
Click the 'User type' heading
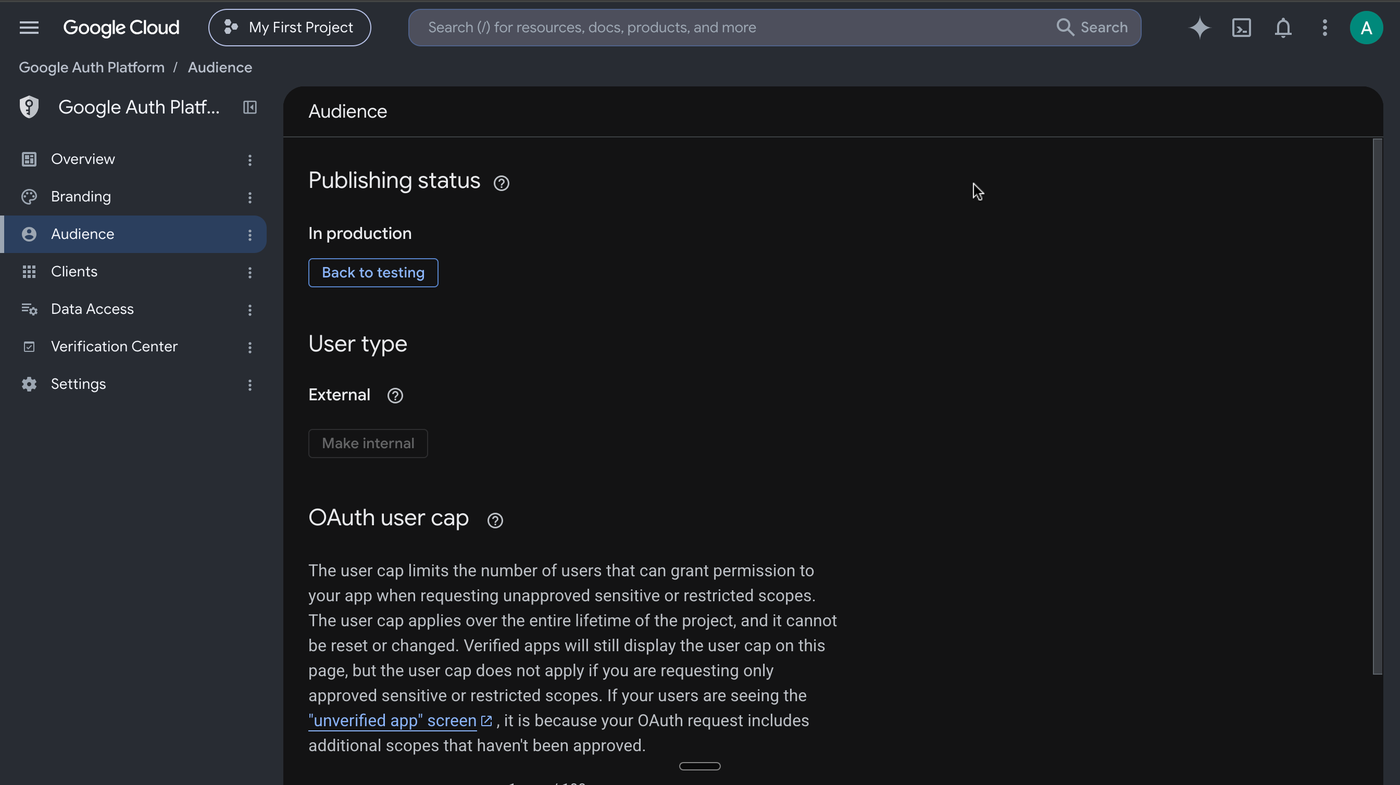point(358,344)
